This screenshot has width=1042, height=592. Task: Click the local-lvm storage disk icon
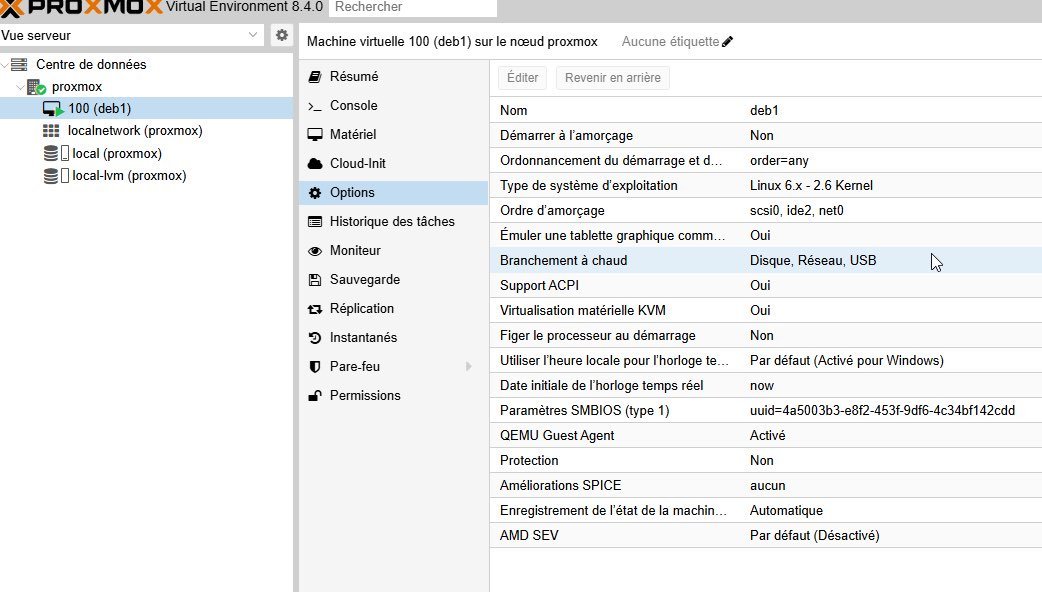(x=51, y=176)
